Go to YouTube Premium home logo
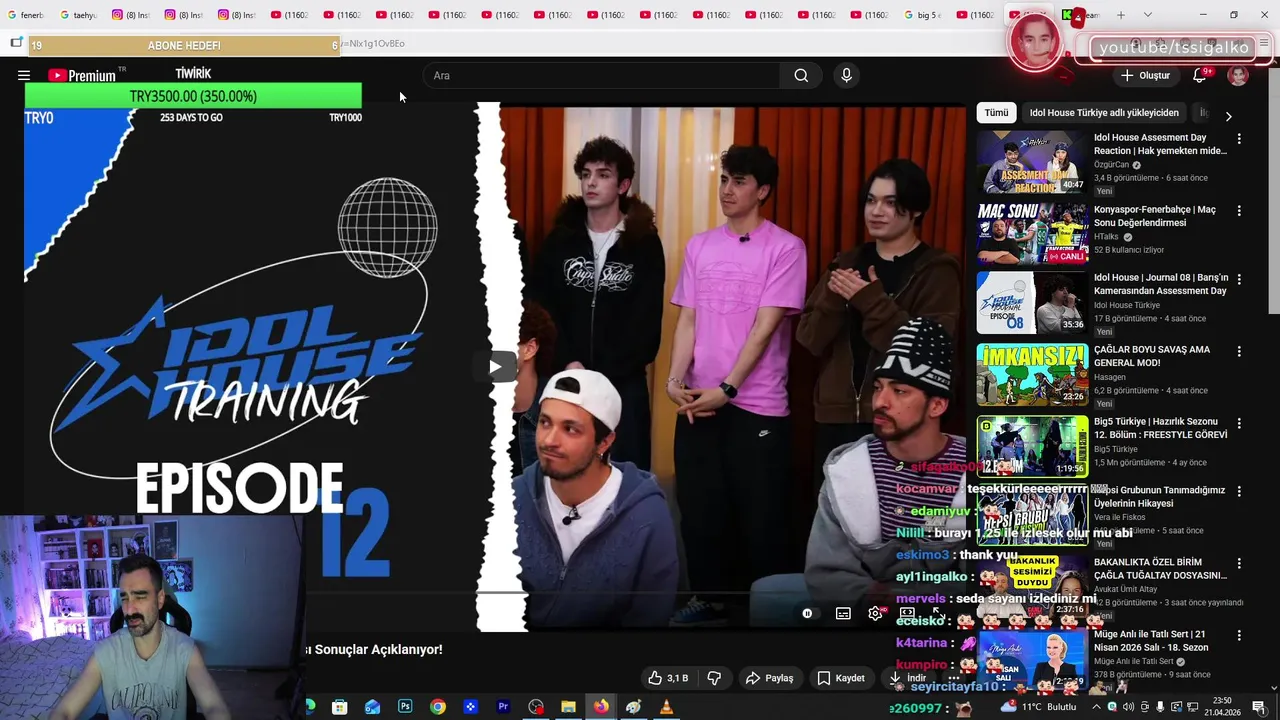This screenshot has width=1280, height=720. 82,75
